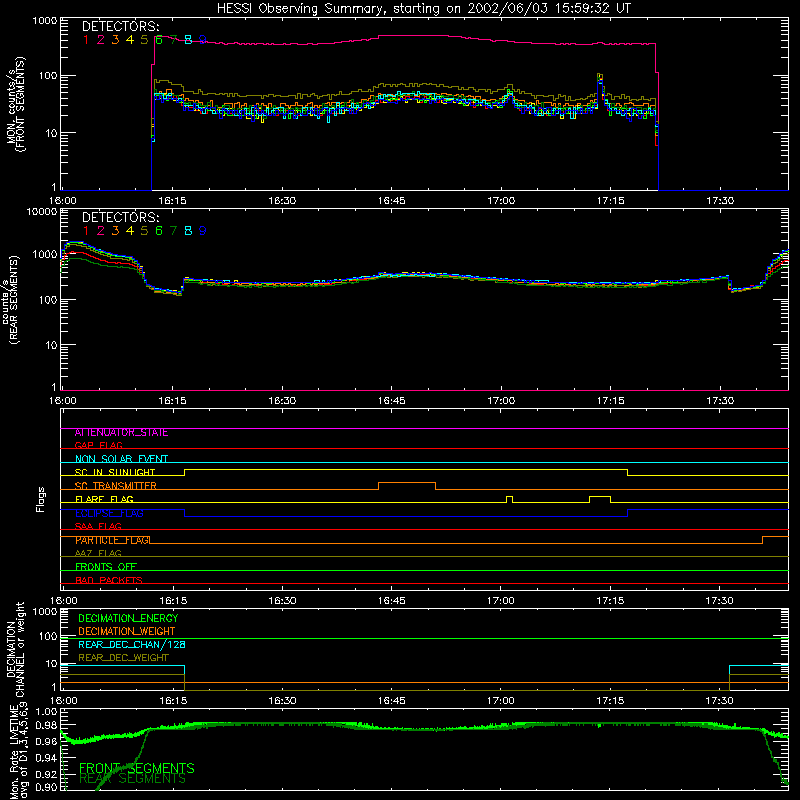This screenshot has width=800, height=800.
Task: Click the REAR_DEC_WEIGHT legend entry
Action: [123, 658]
